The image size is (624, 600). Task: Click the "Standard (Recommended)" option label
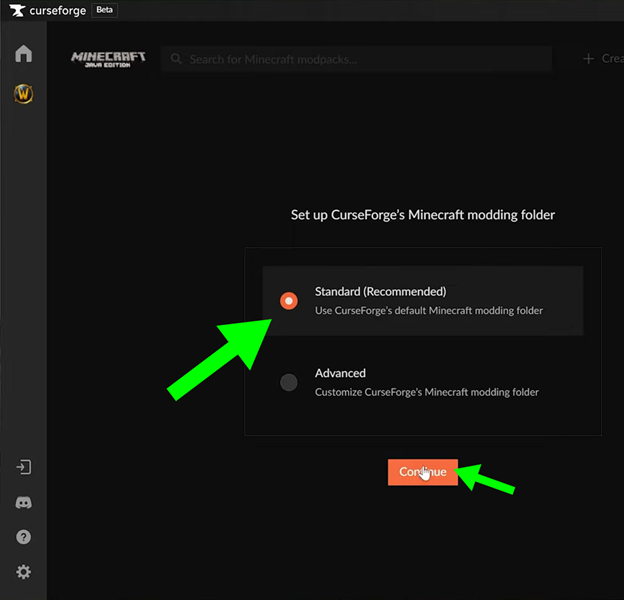(x=380, y=292)
